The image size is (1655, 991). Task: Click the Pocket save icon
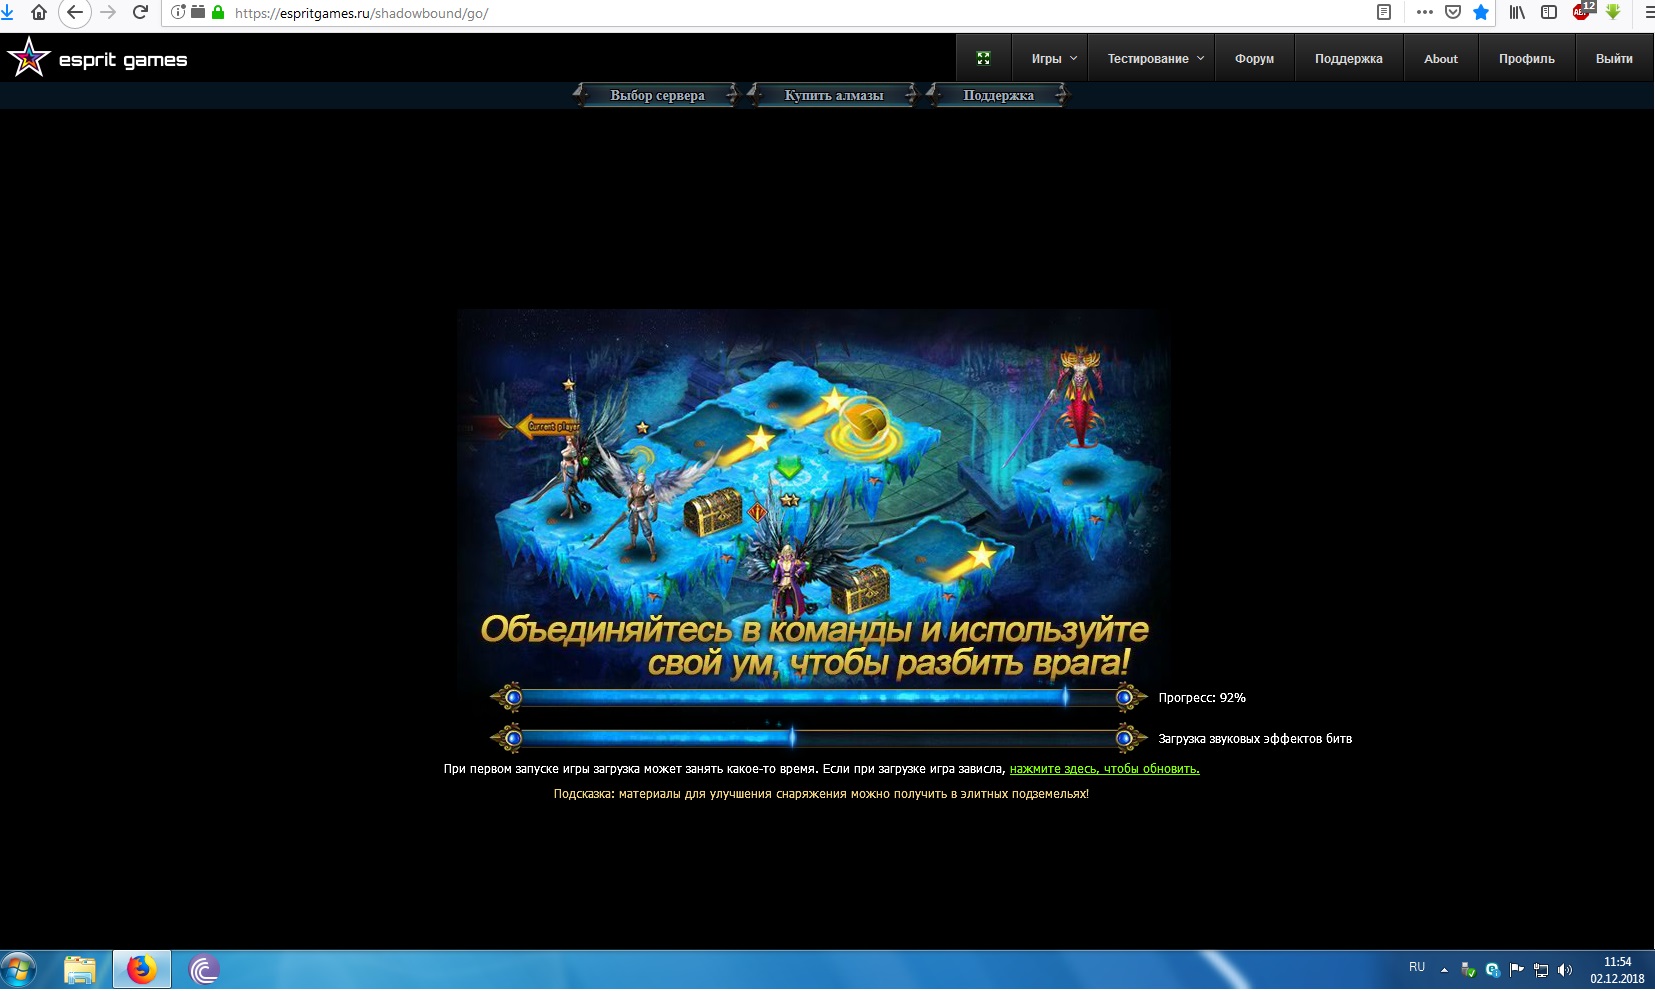click(1453, 13)
